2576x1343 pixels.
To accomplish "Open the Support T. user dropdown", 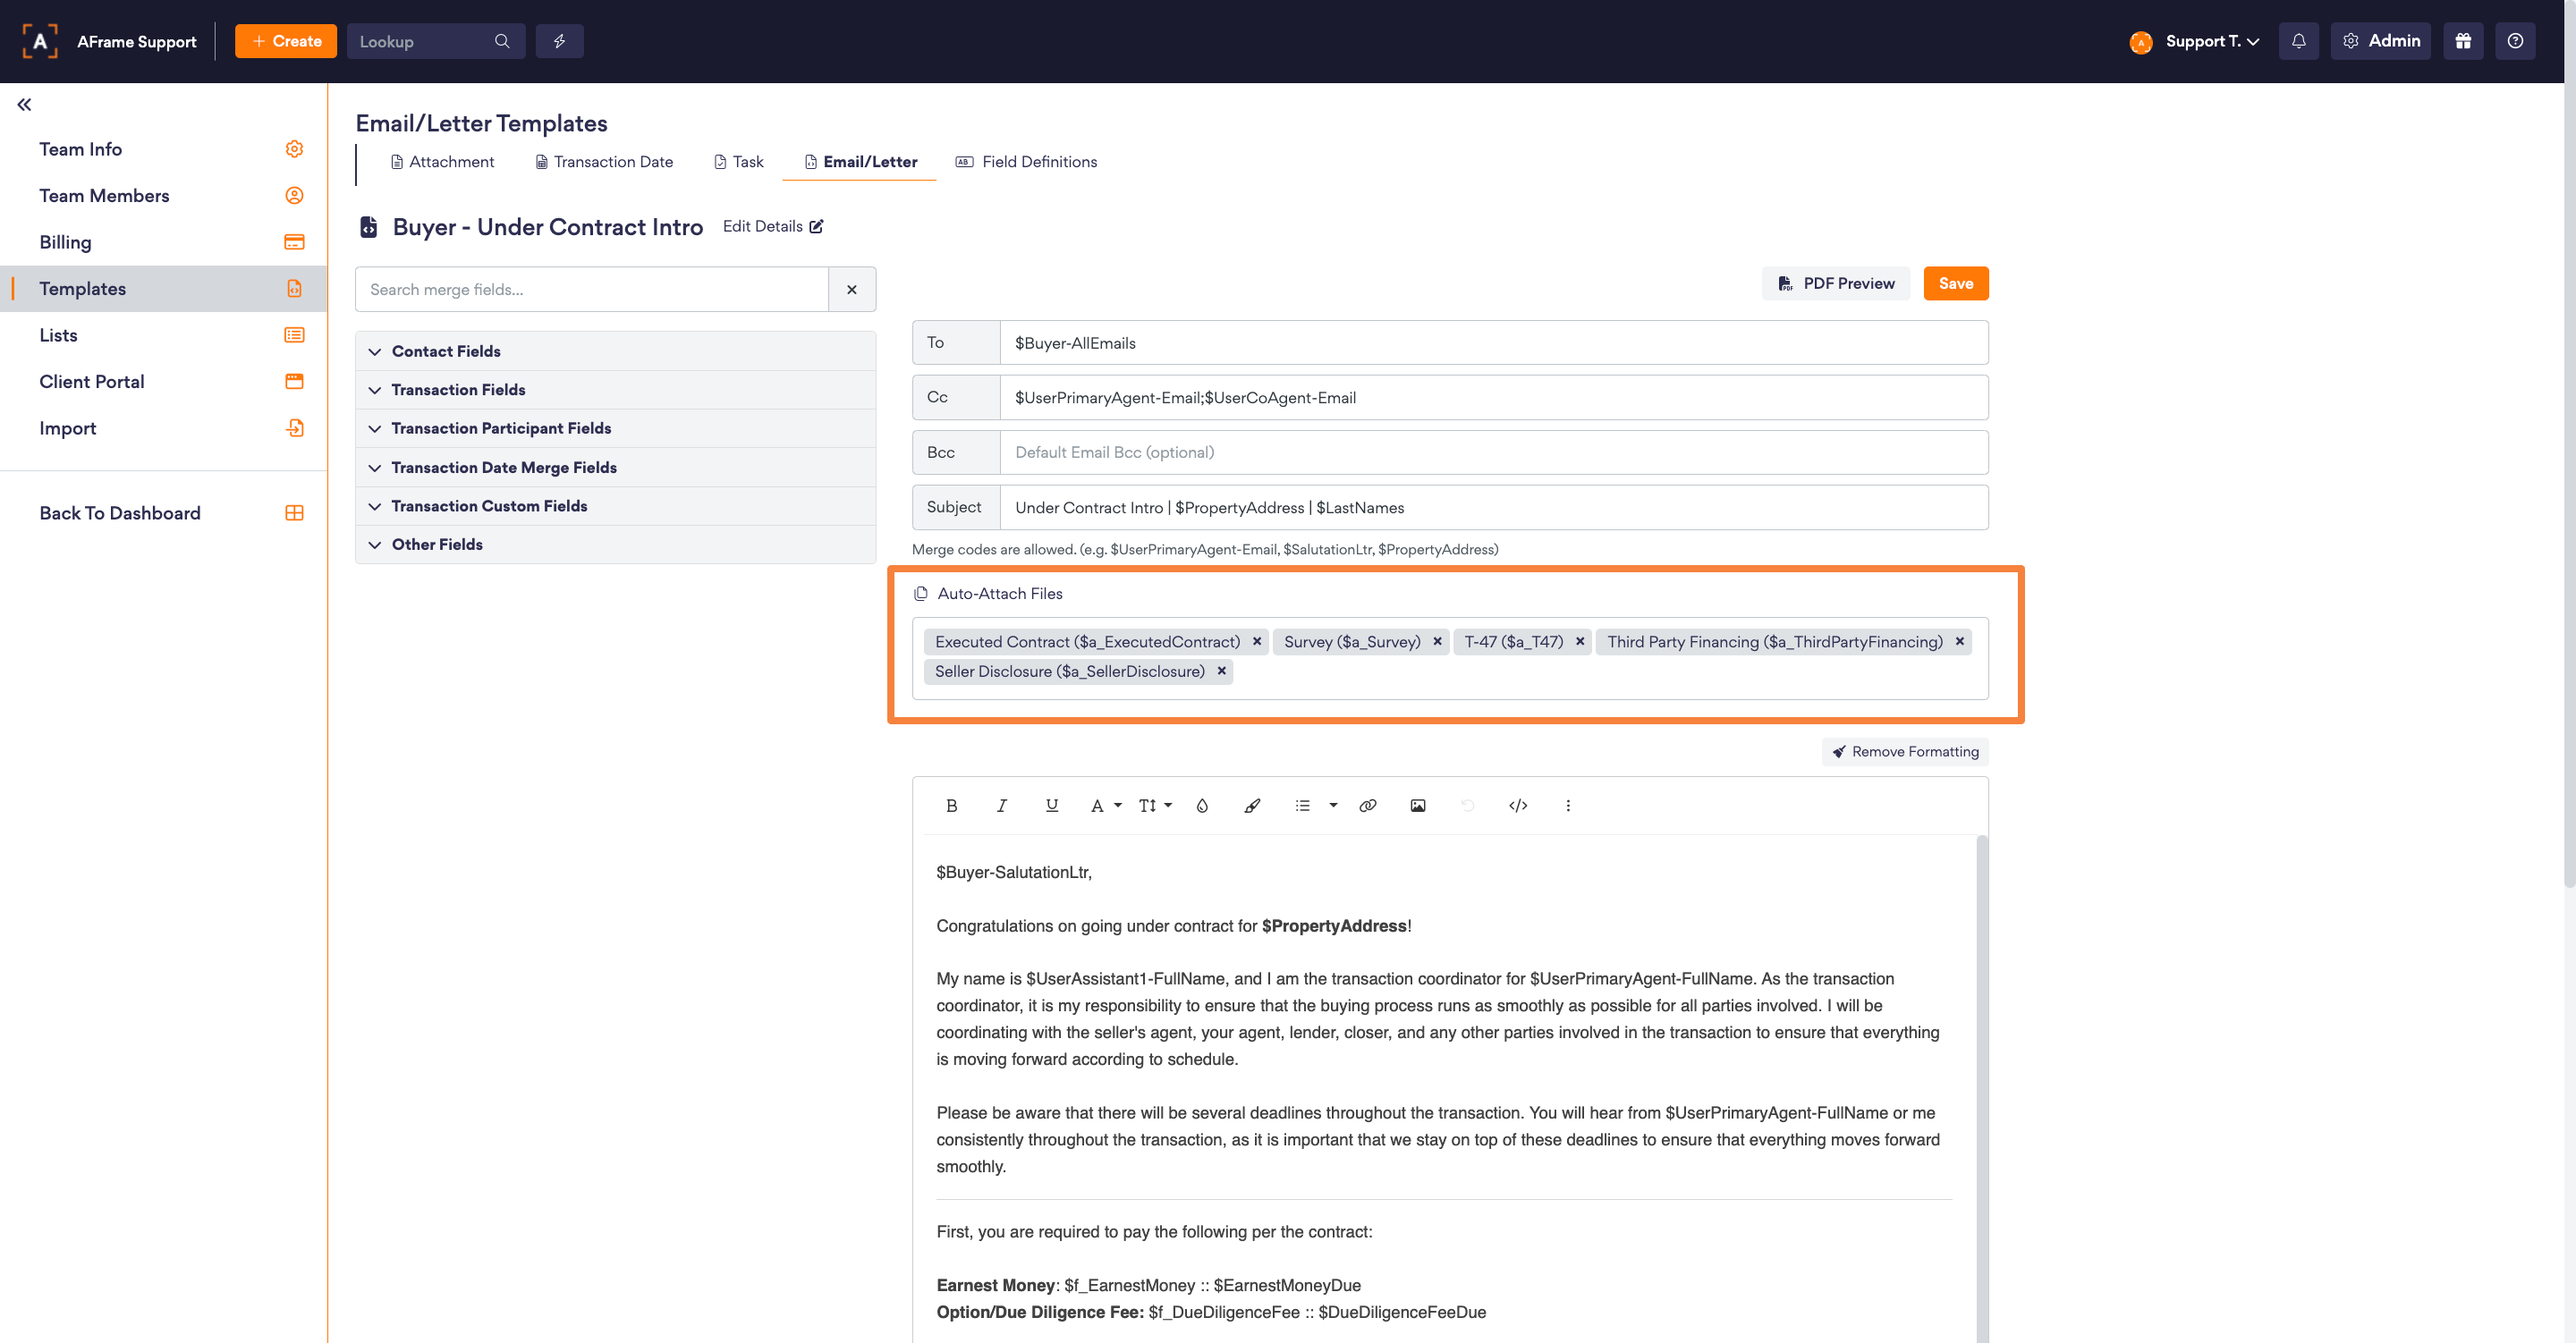I will (x=2211, y=41).
